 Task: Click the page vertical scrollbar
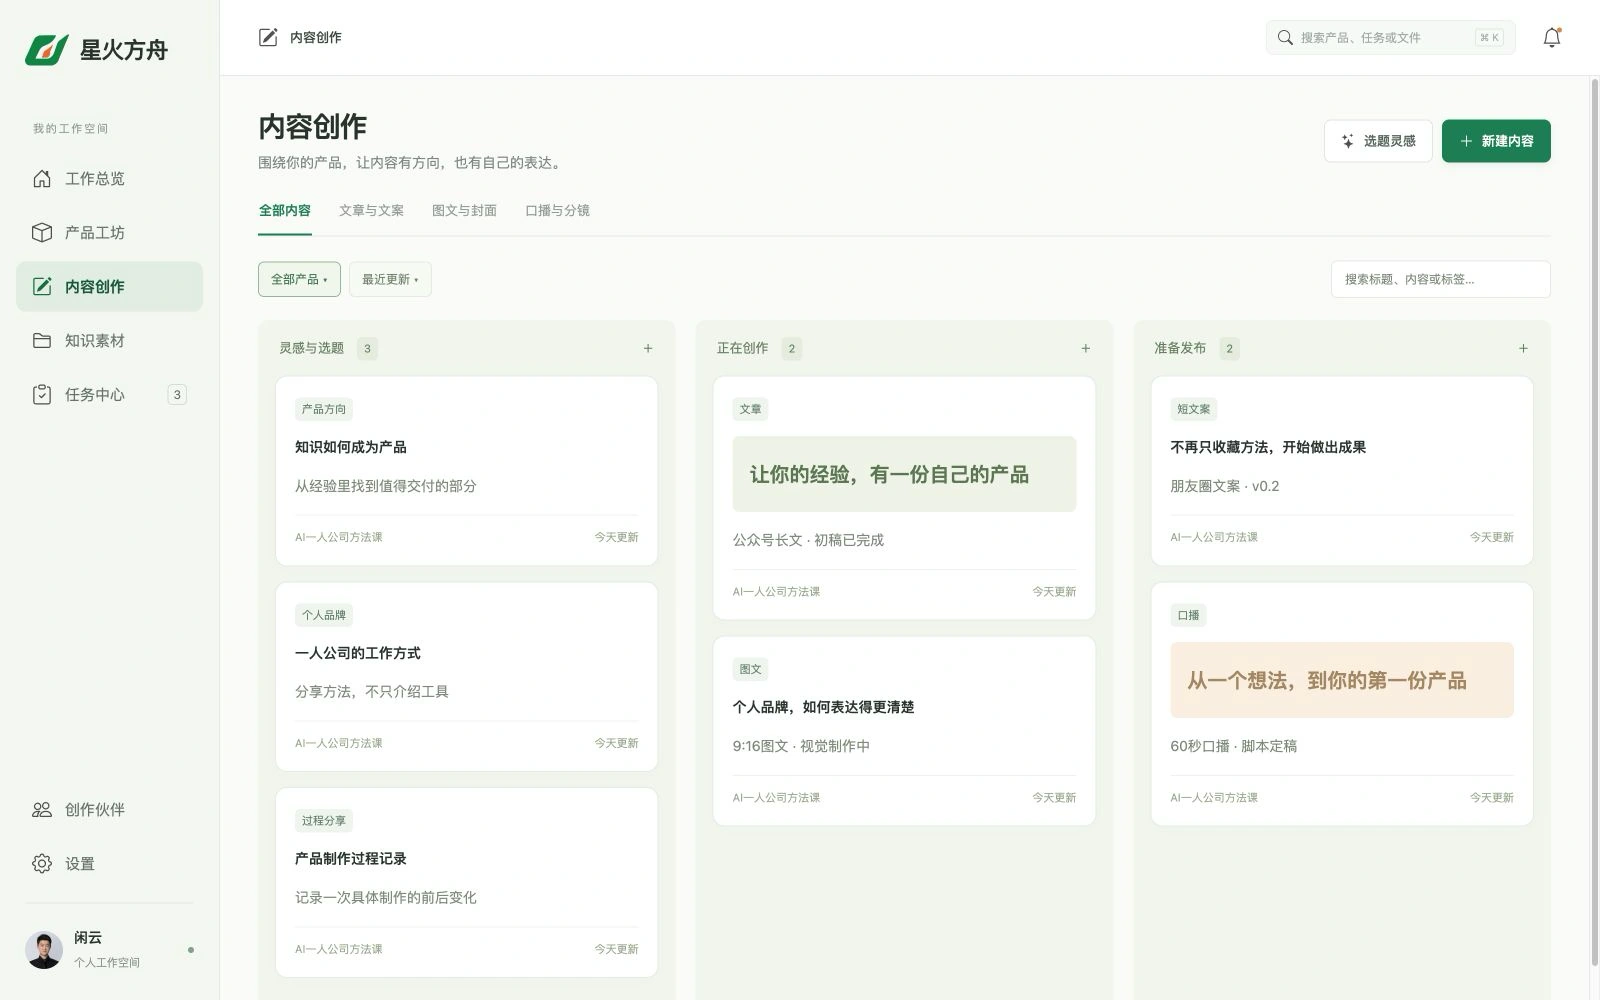coord(1594,520)
